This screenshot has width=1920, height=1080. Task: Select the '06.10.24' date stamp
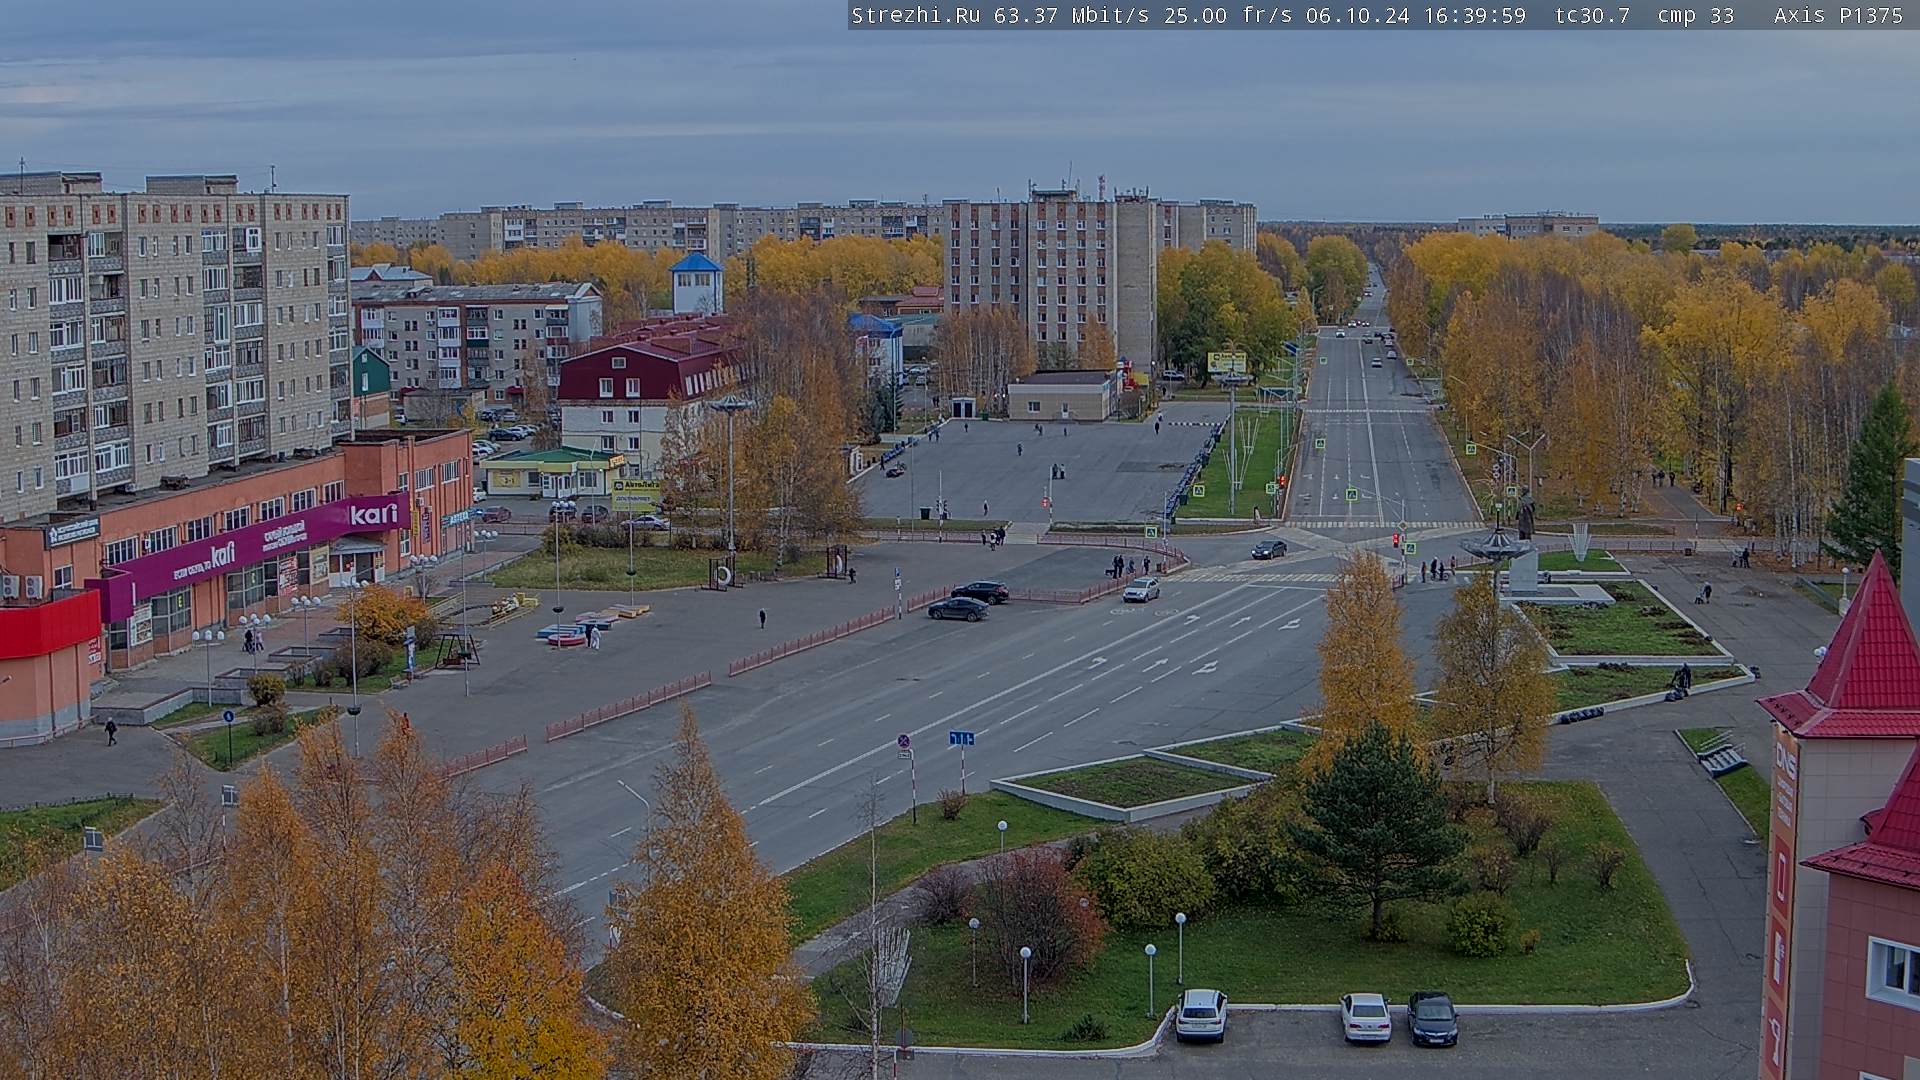(1357, 15)
